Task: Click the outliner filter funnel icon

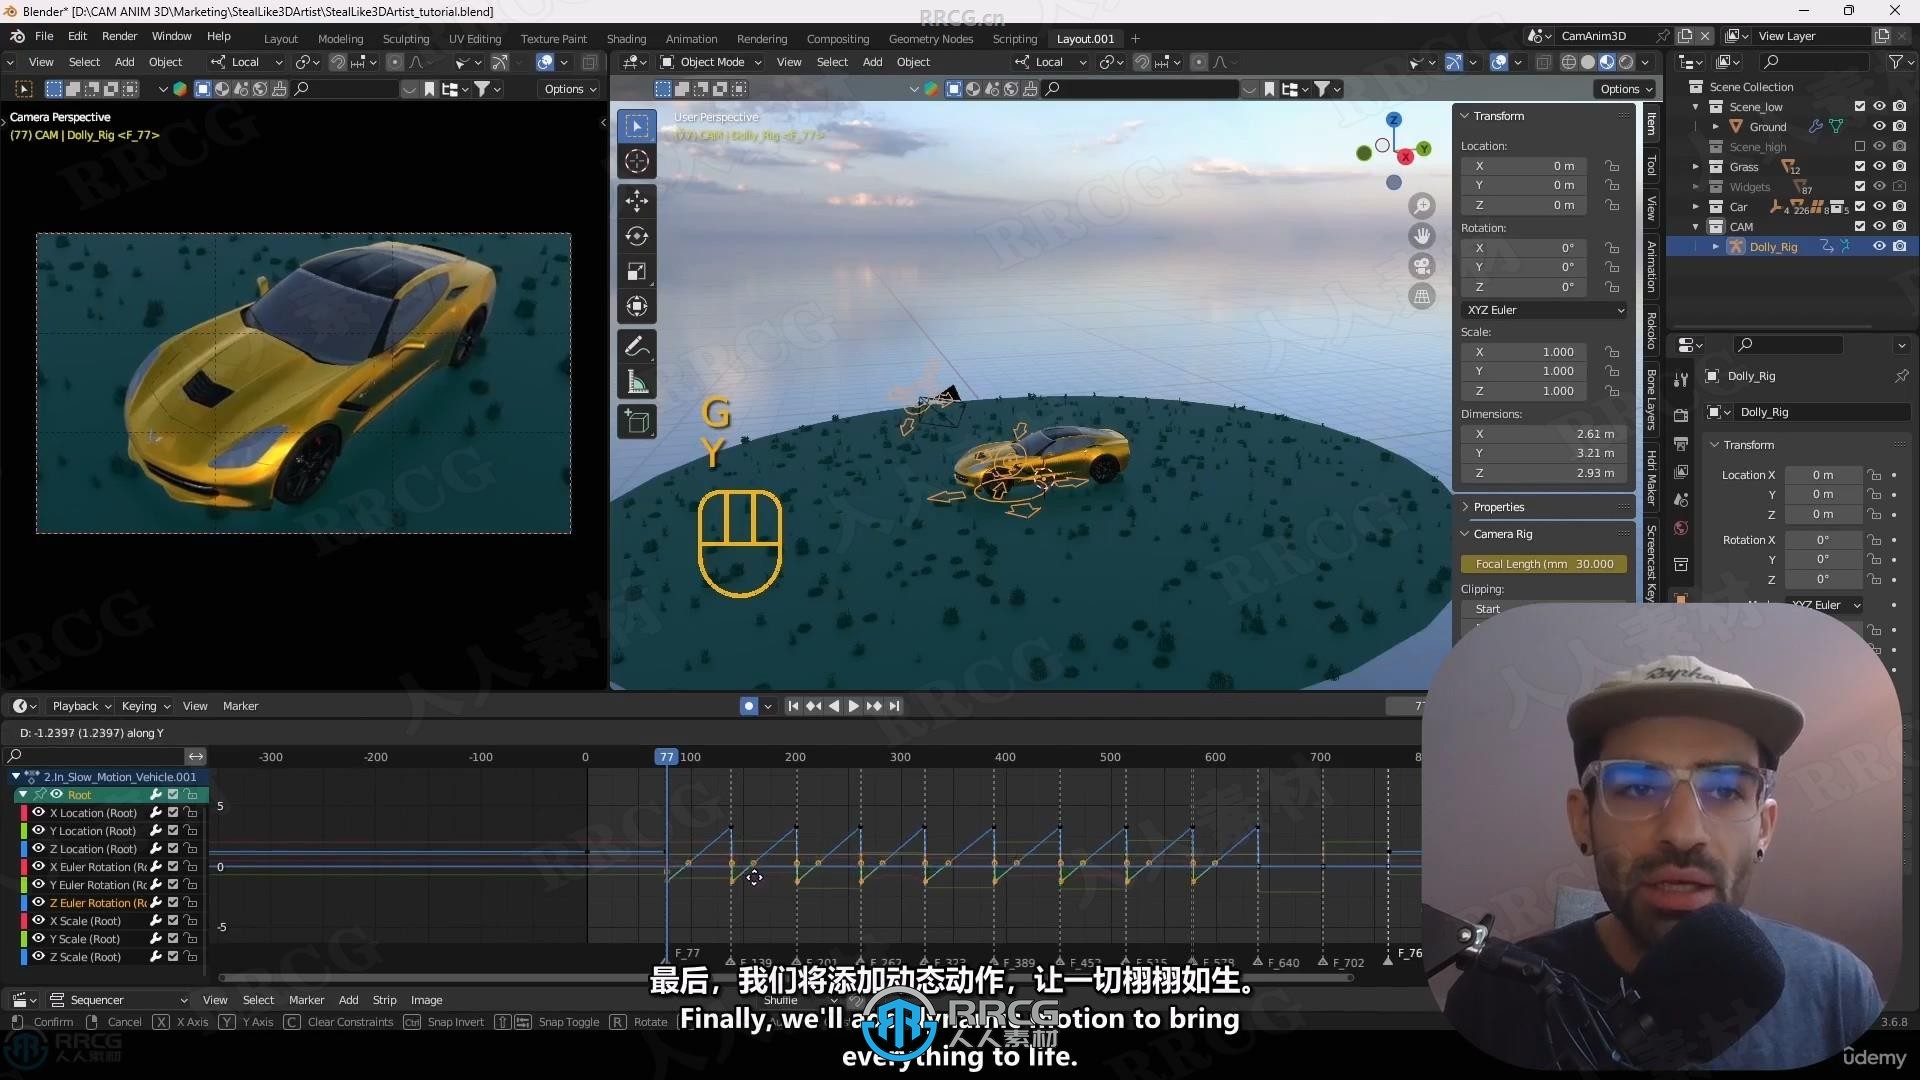Action: [1895, 62]
